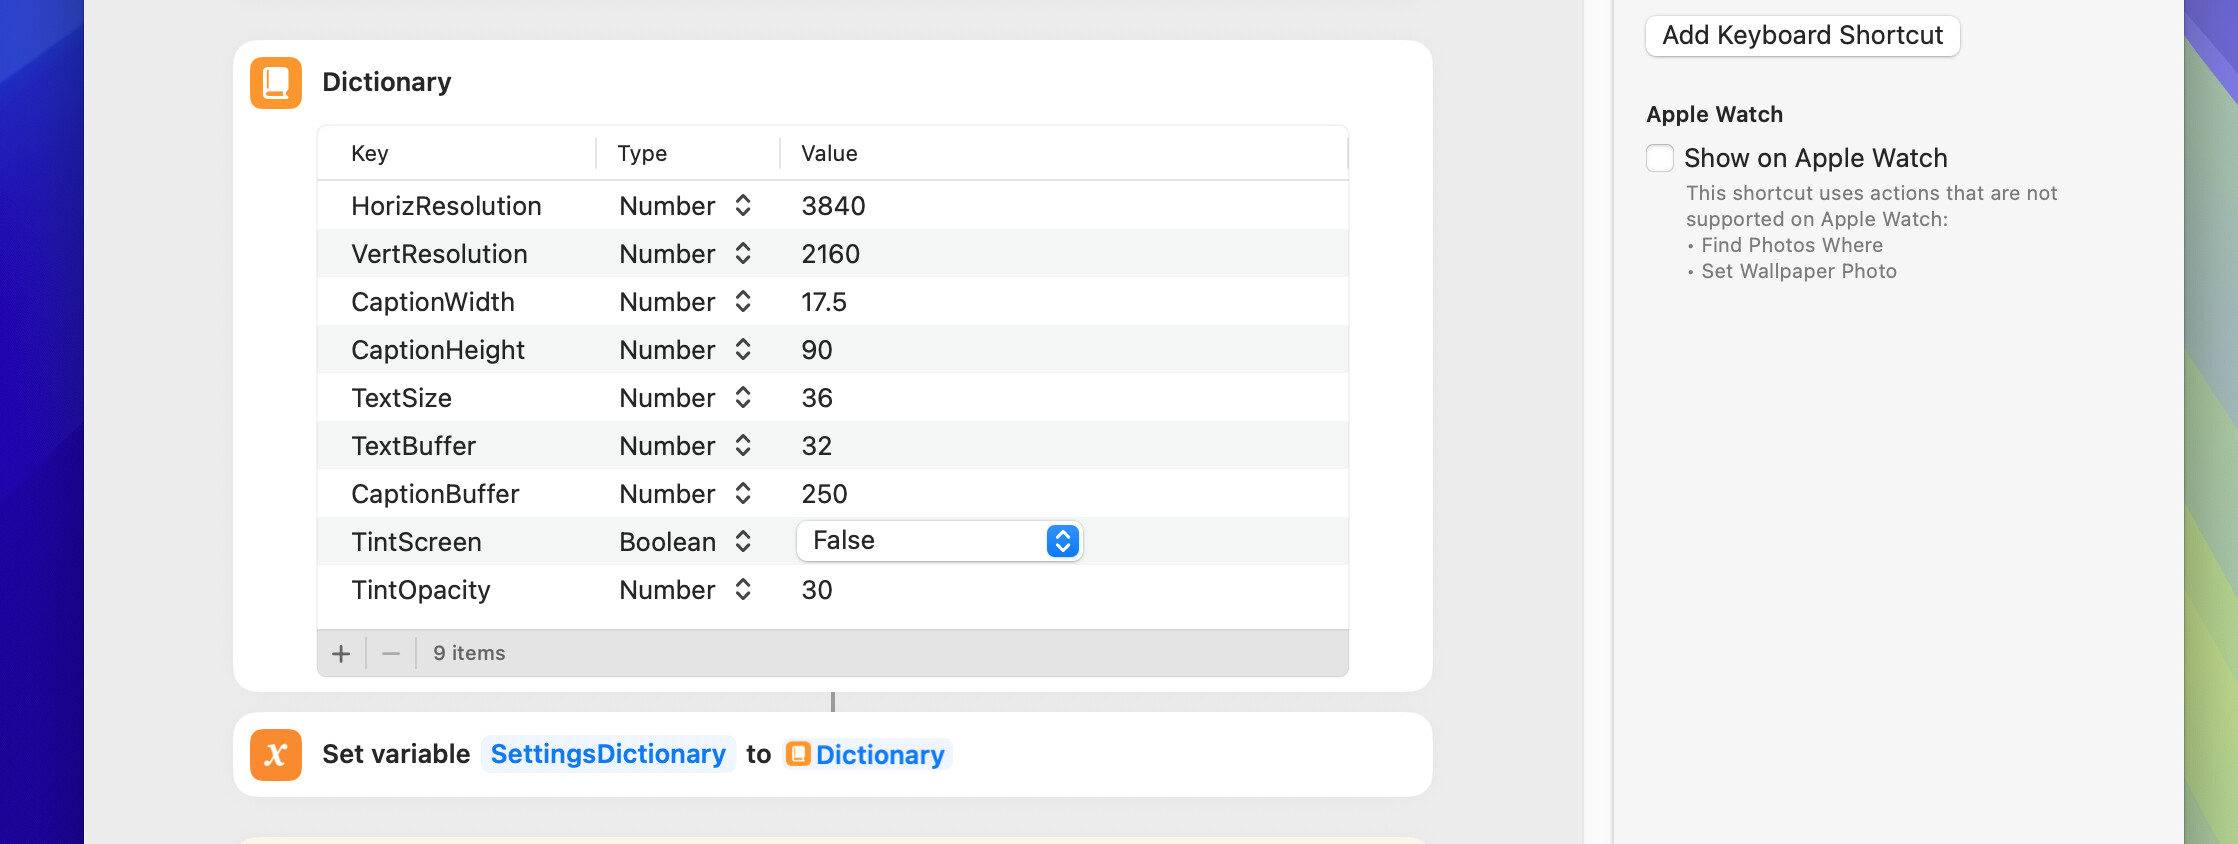
Task: Open the TintScreen False value dropdown
Action: click(x=939, y=541)
